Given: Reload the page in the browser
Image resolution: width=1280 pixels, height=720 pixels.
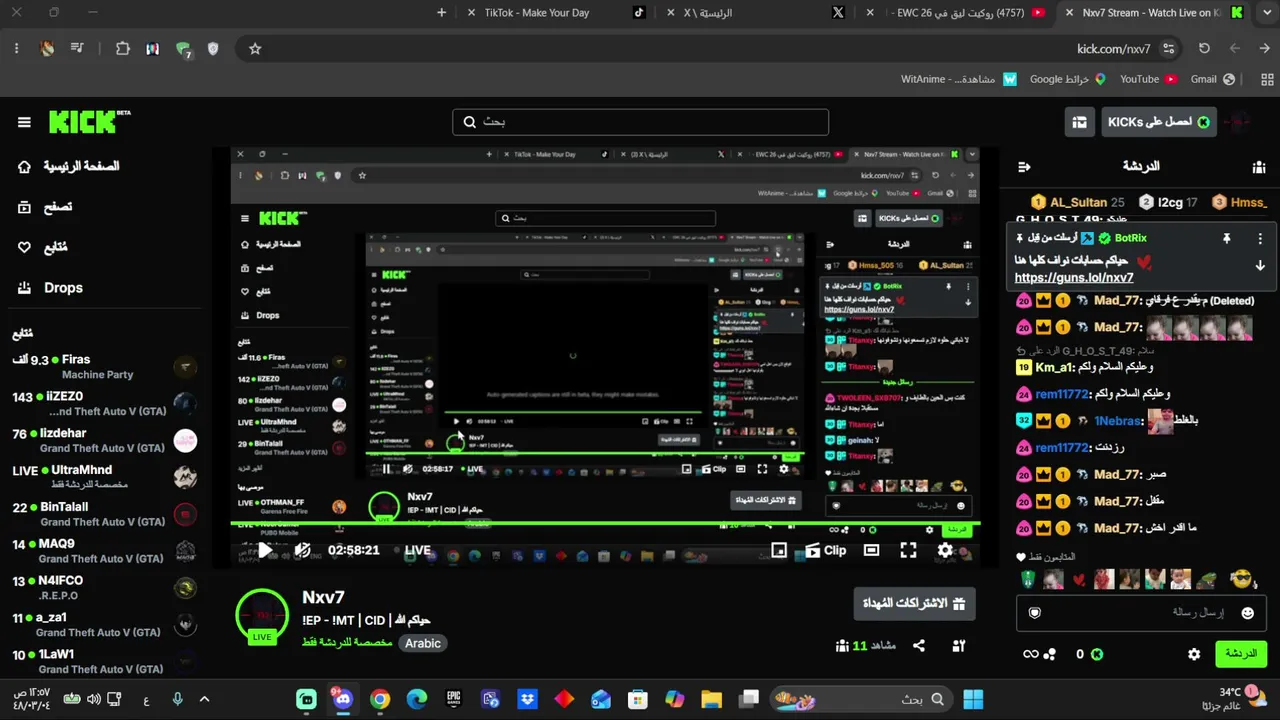Looking at the screenshot, I should (1204, 48).
